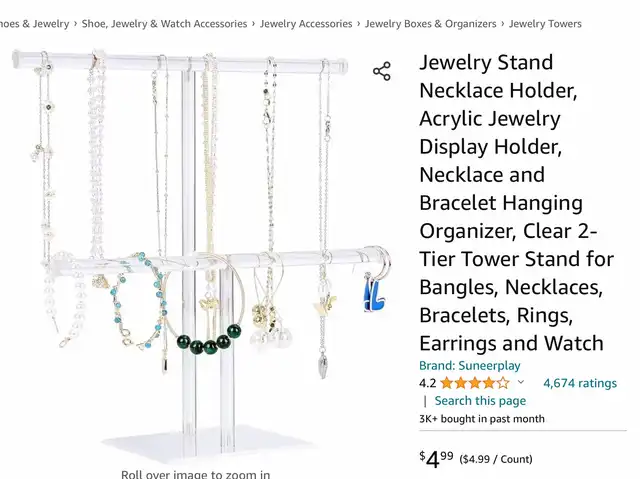
Task: Expand the ratings breakdown chevron
Action: [x=521, y=382]
